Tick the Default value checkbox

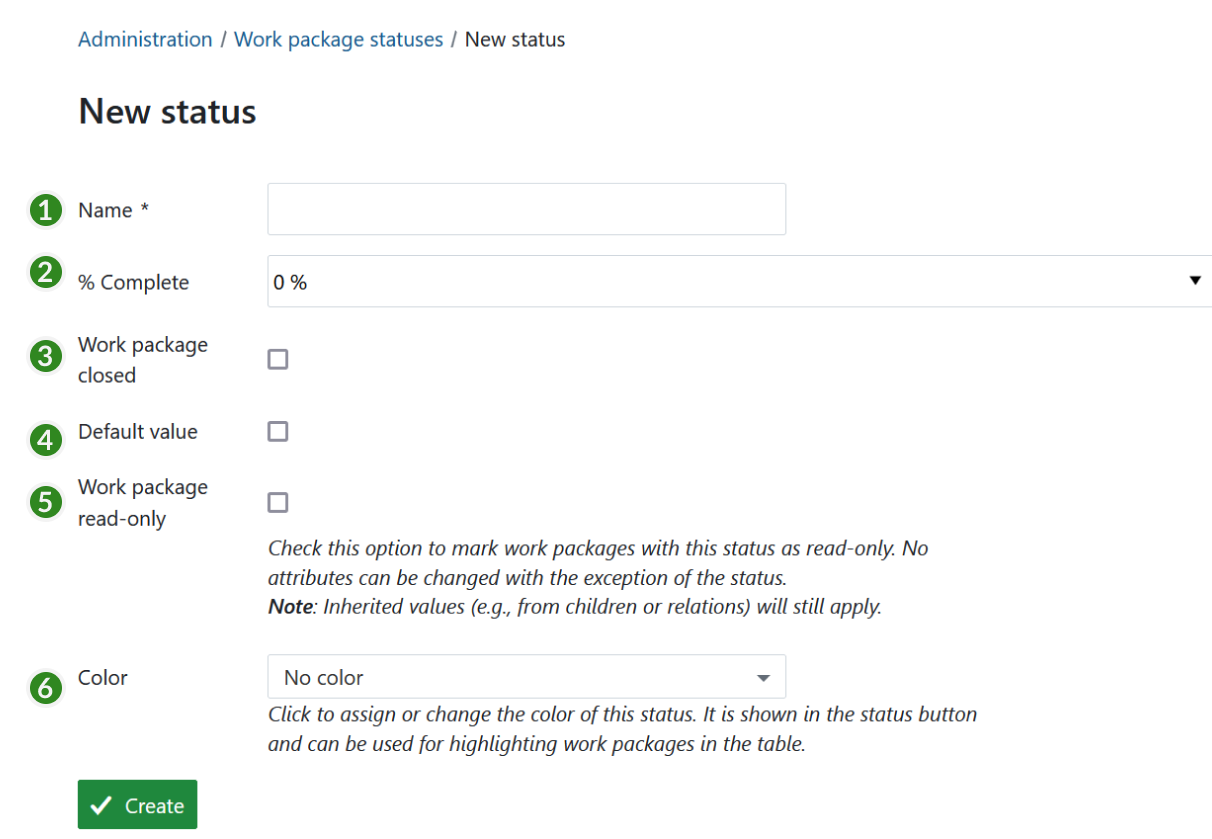pos(278,431)
